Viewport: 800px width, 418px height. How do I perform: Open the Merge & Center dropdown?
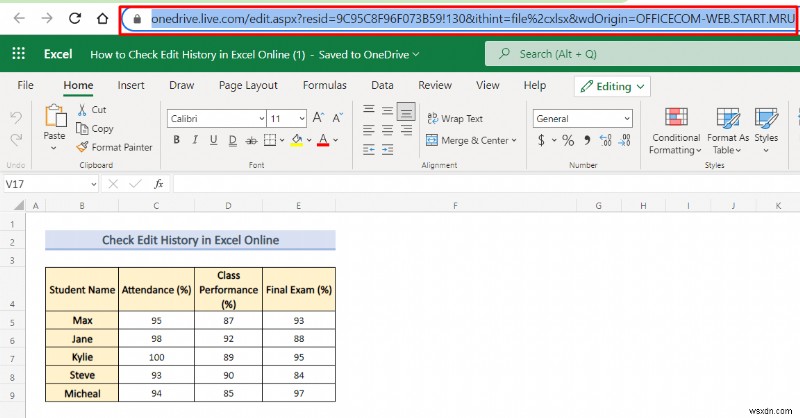(x=514, y=140)
